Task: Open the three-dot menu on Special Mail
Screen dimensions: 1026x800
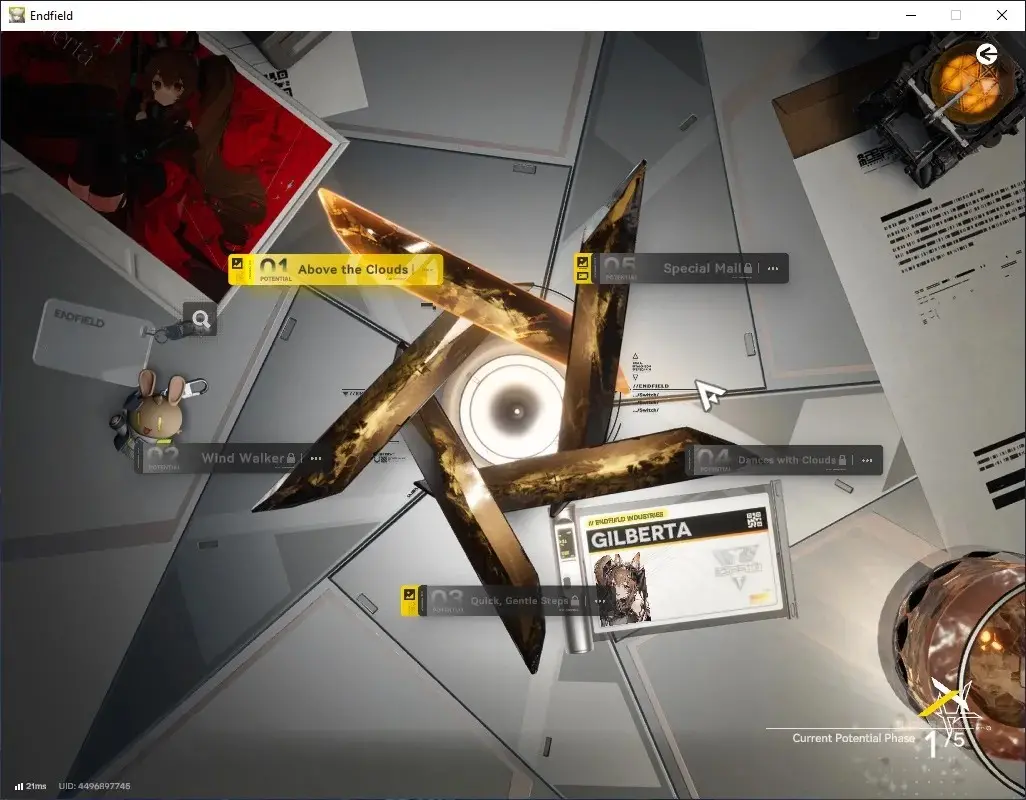Action: 773,268
